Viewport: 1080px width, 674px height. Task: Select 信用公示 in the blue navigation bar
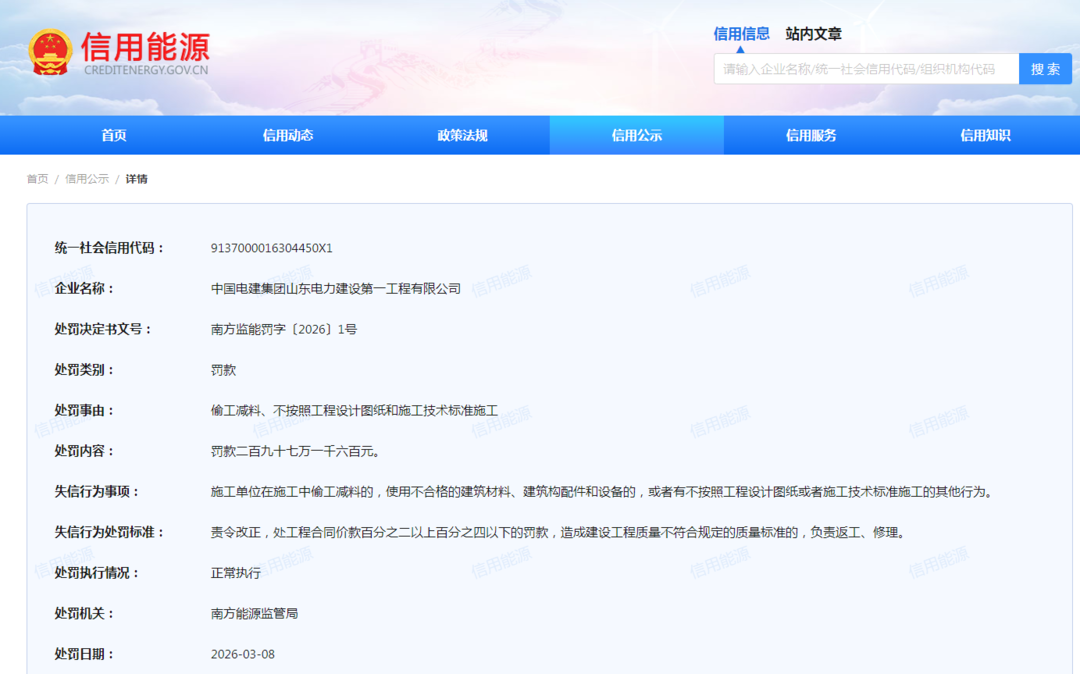[x=636, y=136]
